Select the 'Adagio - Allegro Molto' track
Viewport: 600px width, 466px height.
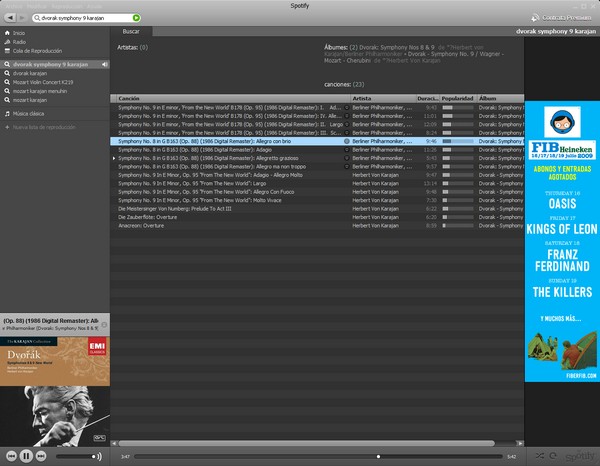click(317, 175)
